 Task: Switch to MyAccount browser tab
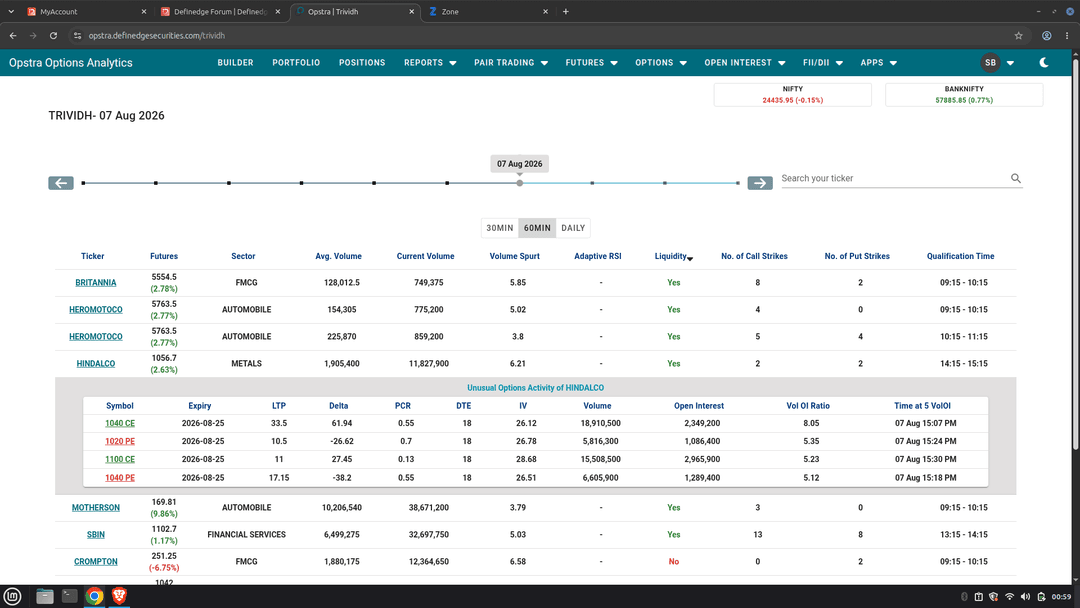pyautogui.click(x=85, y=12)
